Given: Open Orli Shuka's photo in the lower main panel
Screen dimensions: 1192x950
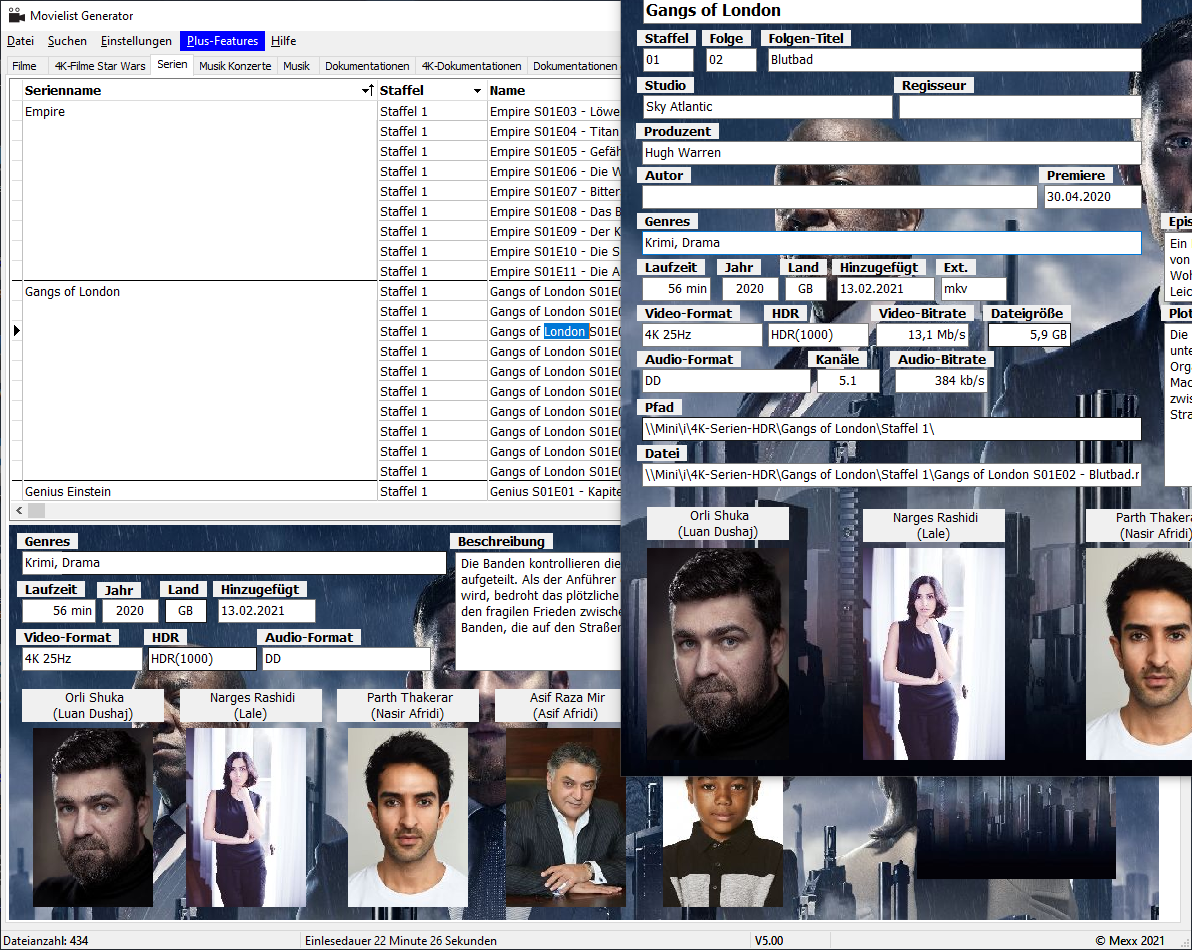Looking at the screenshot, I should point(93,817).
